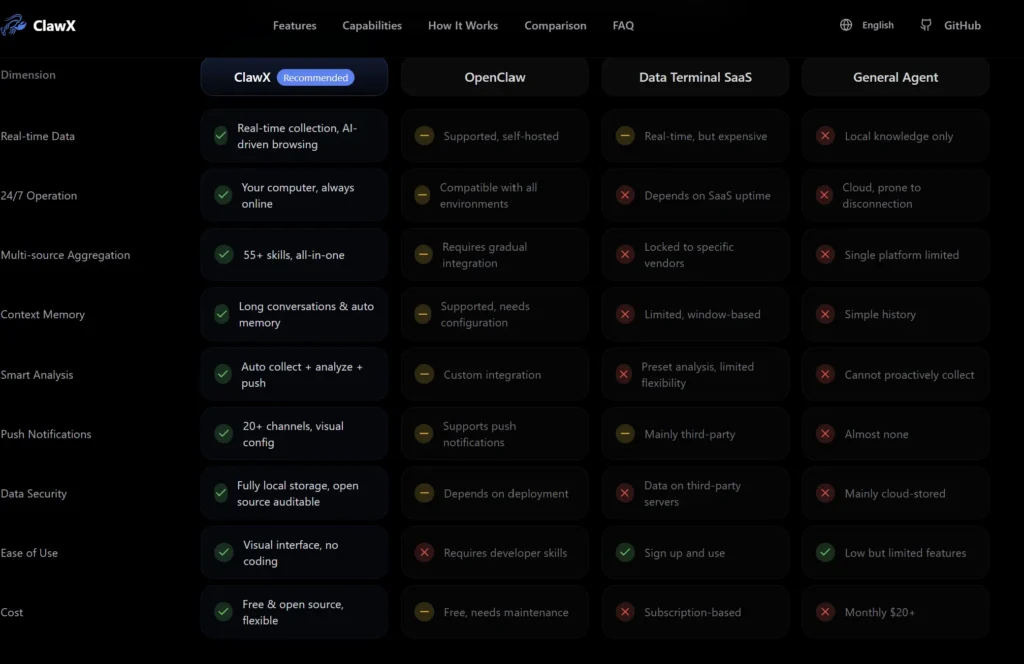This screenshot has height=664, width=1024.
Task: Click the Data Terminal SaaS column header
Action: click(695, 76)
